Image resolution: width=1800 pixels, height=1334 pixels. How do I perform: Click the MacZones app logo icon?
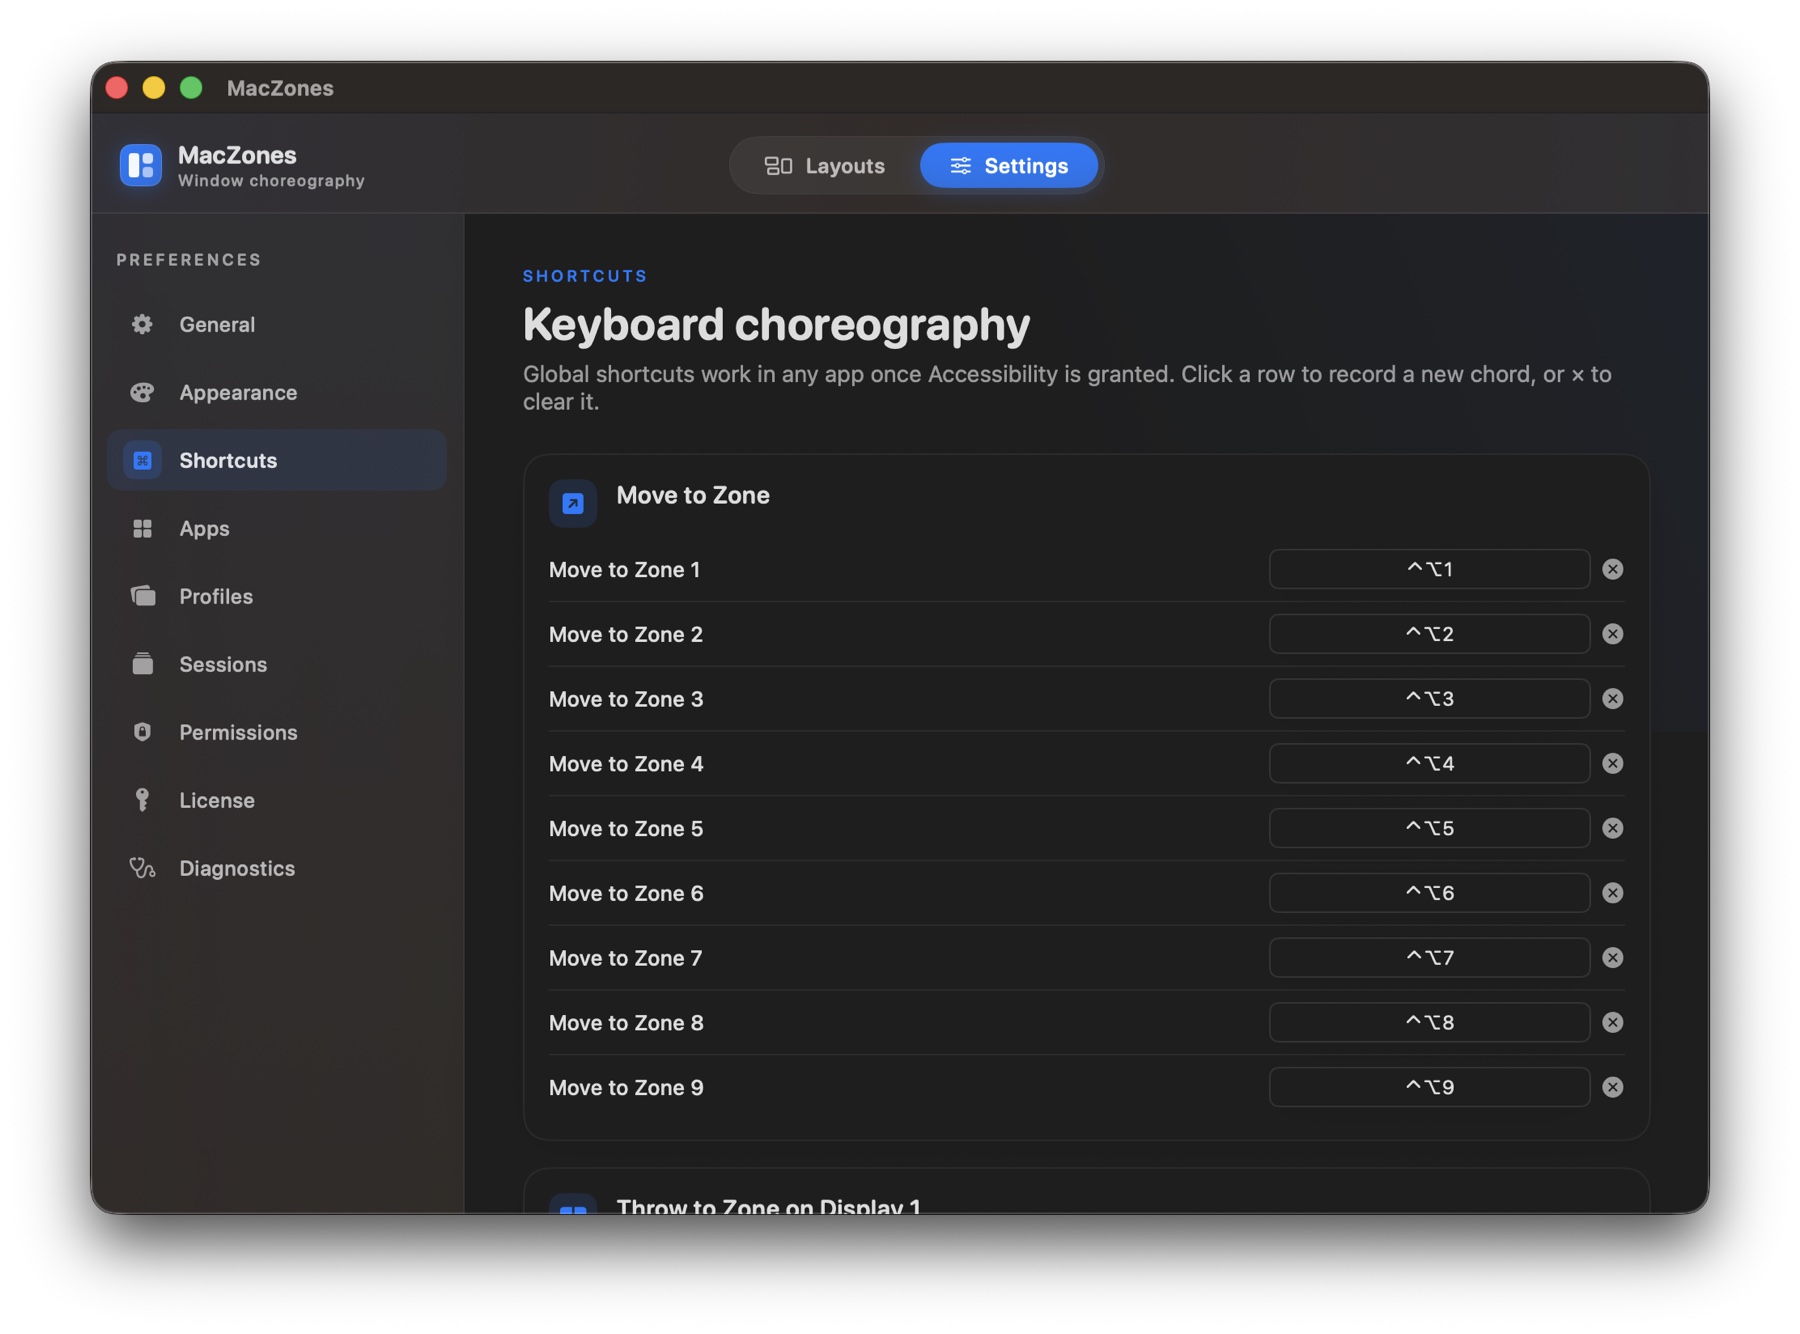pyautogui.click(x=141, y=165)
